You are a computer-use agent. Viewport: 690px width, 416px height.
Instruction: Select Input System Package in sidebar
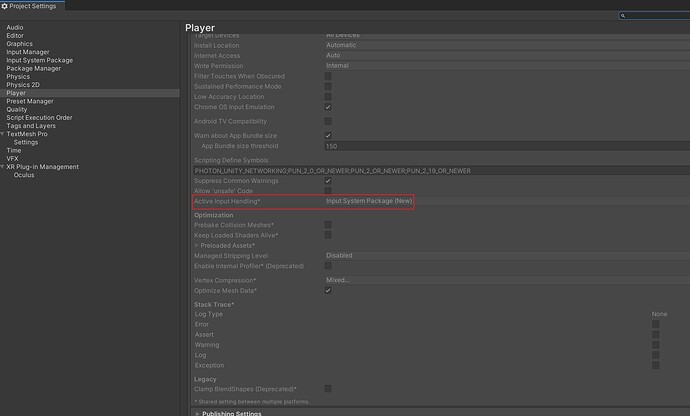(39, 60)
